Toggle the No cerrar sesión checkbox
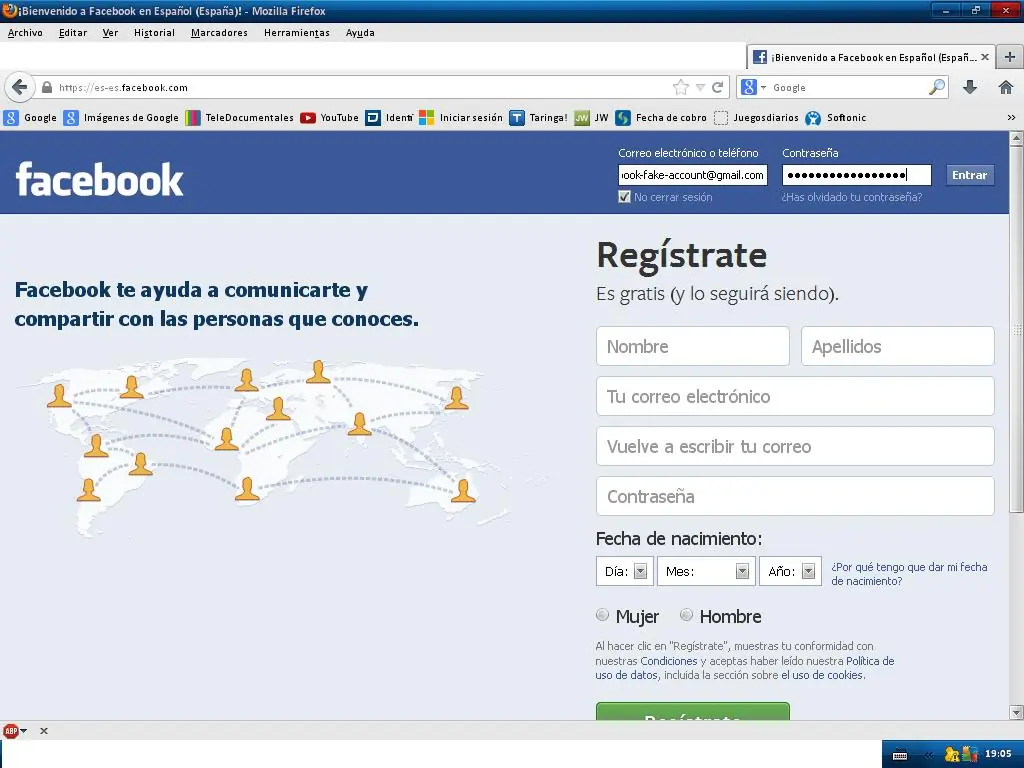This screenshot has width=1024, height=768. tap(624, 197)
